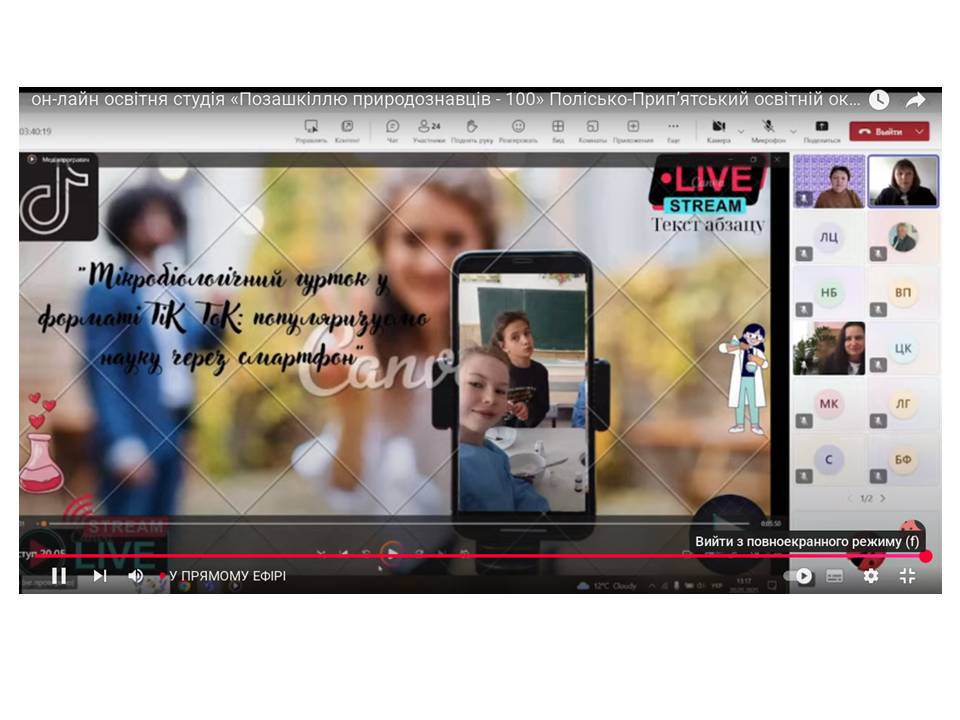This screenshot has width=960, height=720.
Task: Open Teams Chat icon
Action: point(392,130)
